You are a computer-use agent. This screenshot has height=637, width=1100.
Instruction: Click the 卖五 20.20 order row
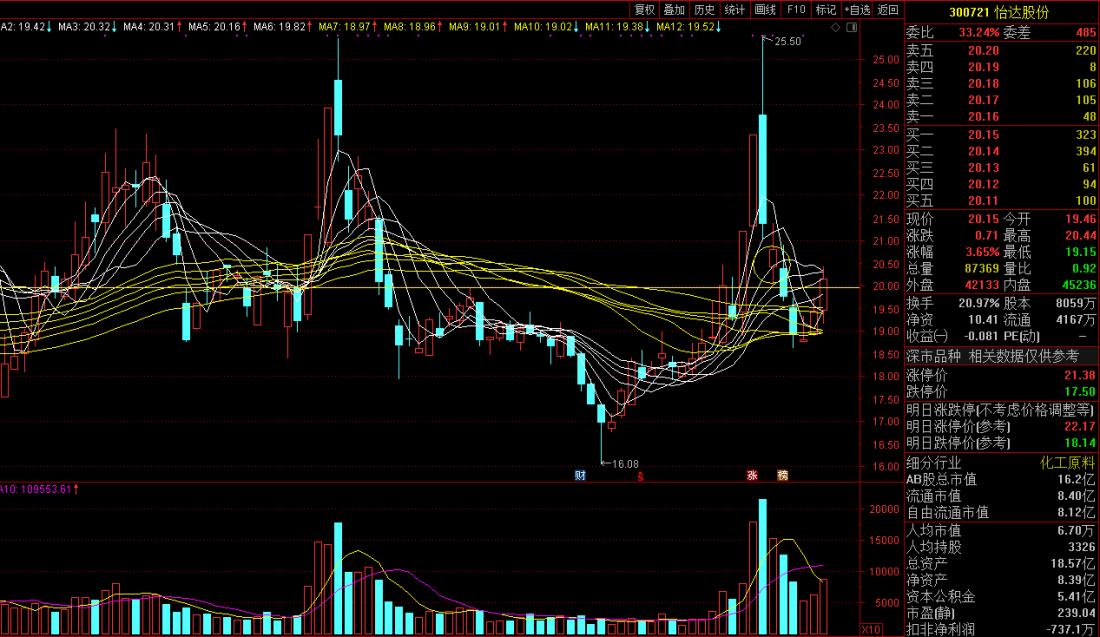[1001, 51]
